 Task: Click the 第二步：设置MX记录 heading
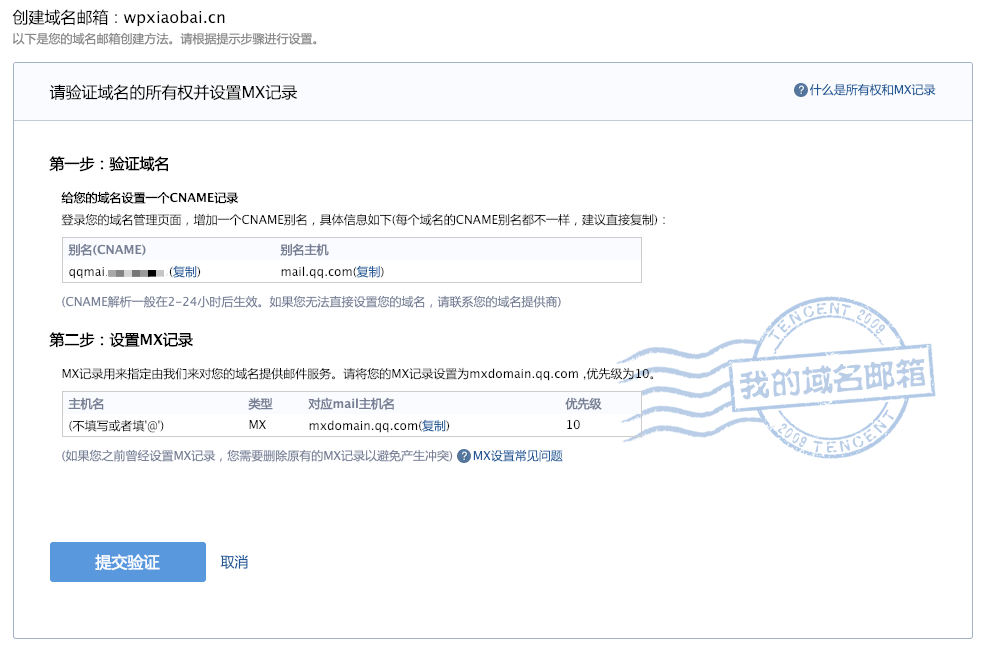point(121,341)
